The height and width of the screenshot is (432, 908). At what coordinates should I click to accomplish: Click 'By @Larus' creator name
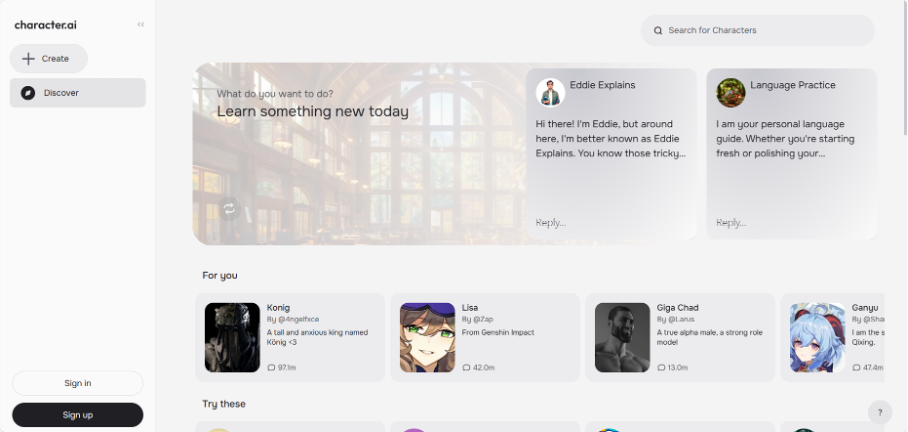point(676,320)
